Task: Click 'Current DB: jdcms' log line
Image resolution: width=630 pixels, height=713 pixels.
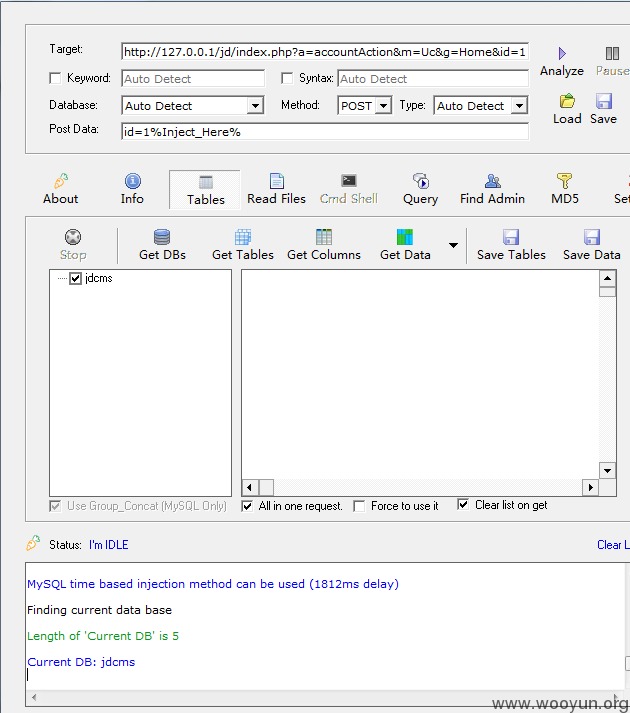Action: point(81,662)
